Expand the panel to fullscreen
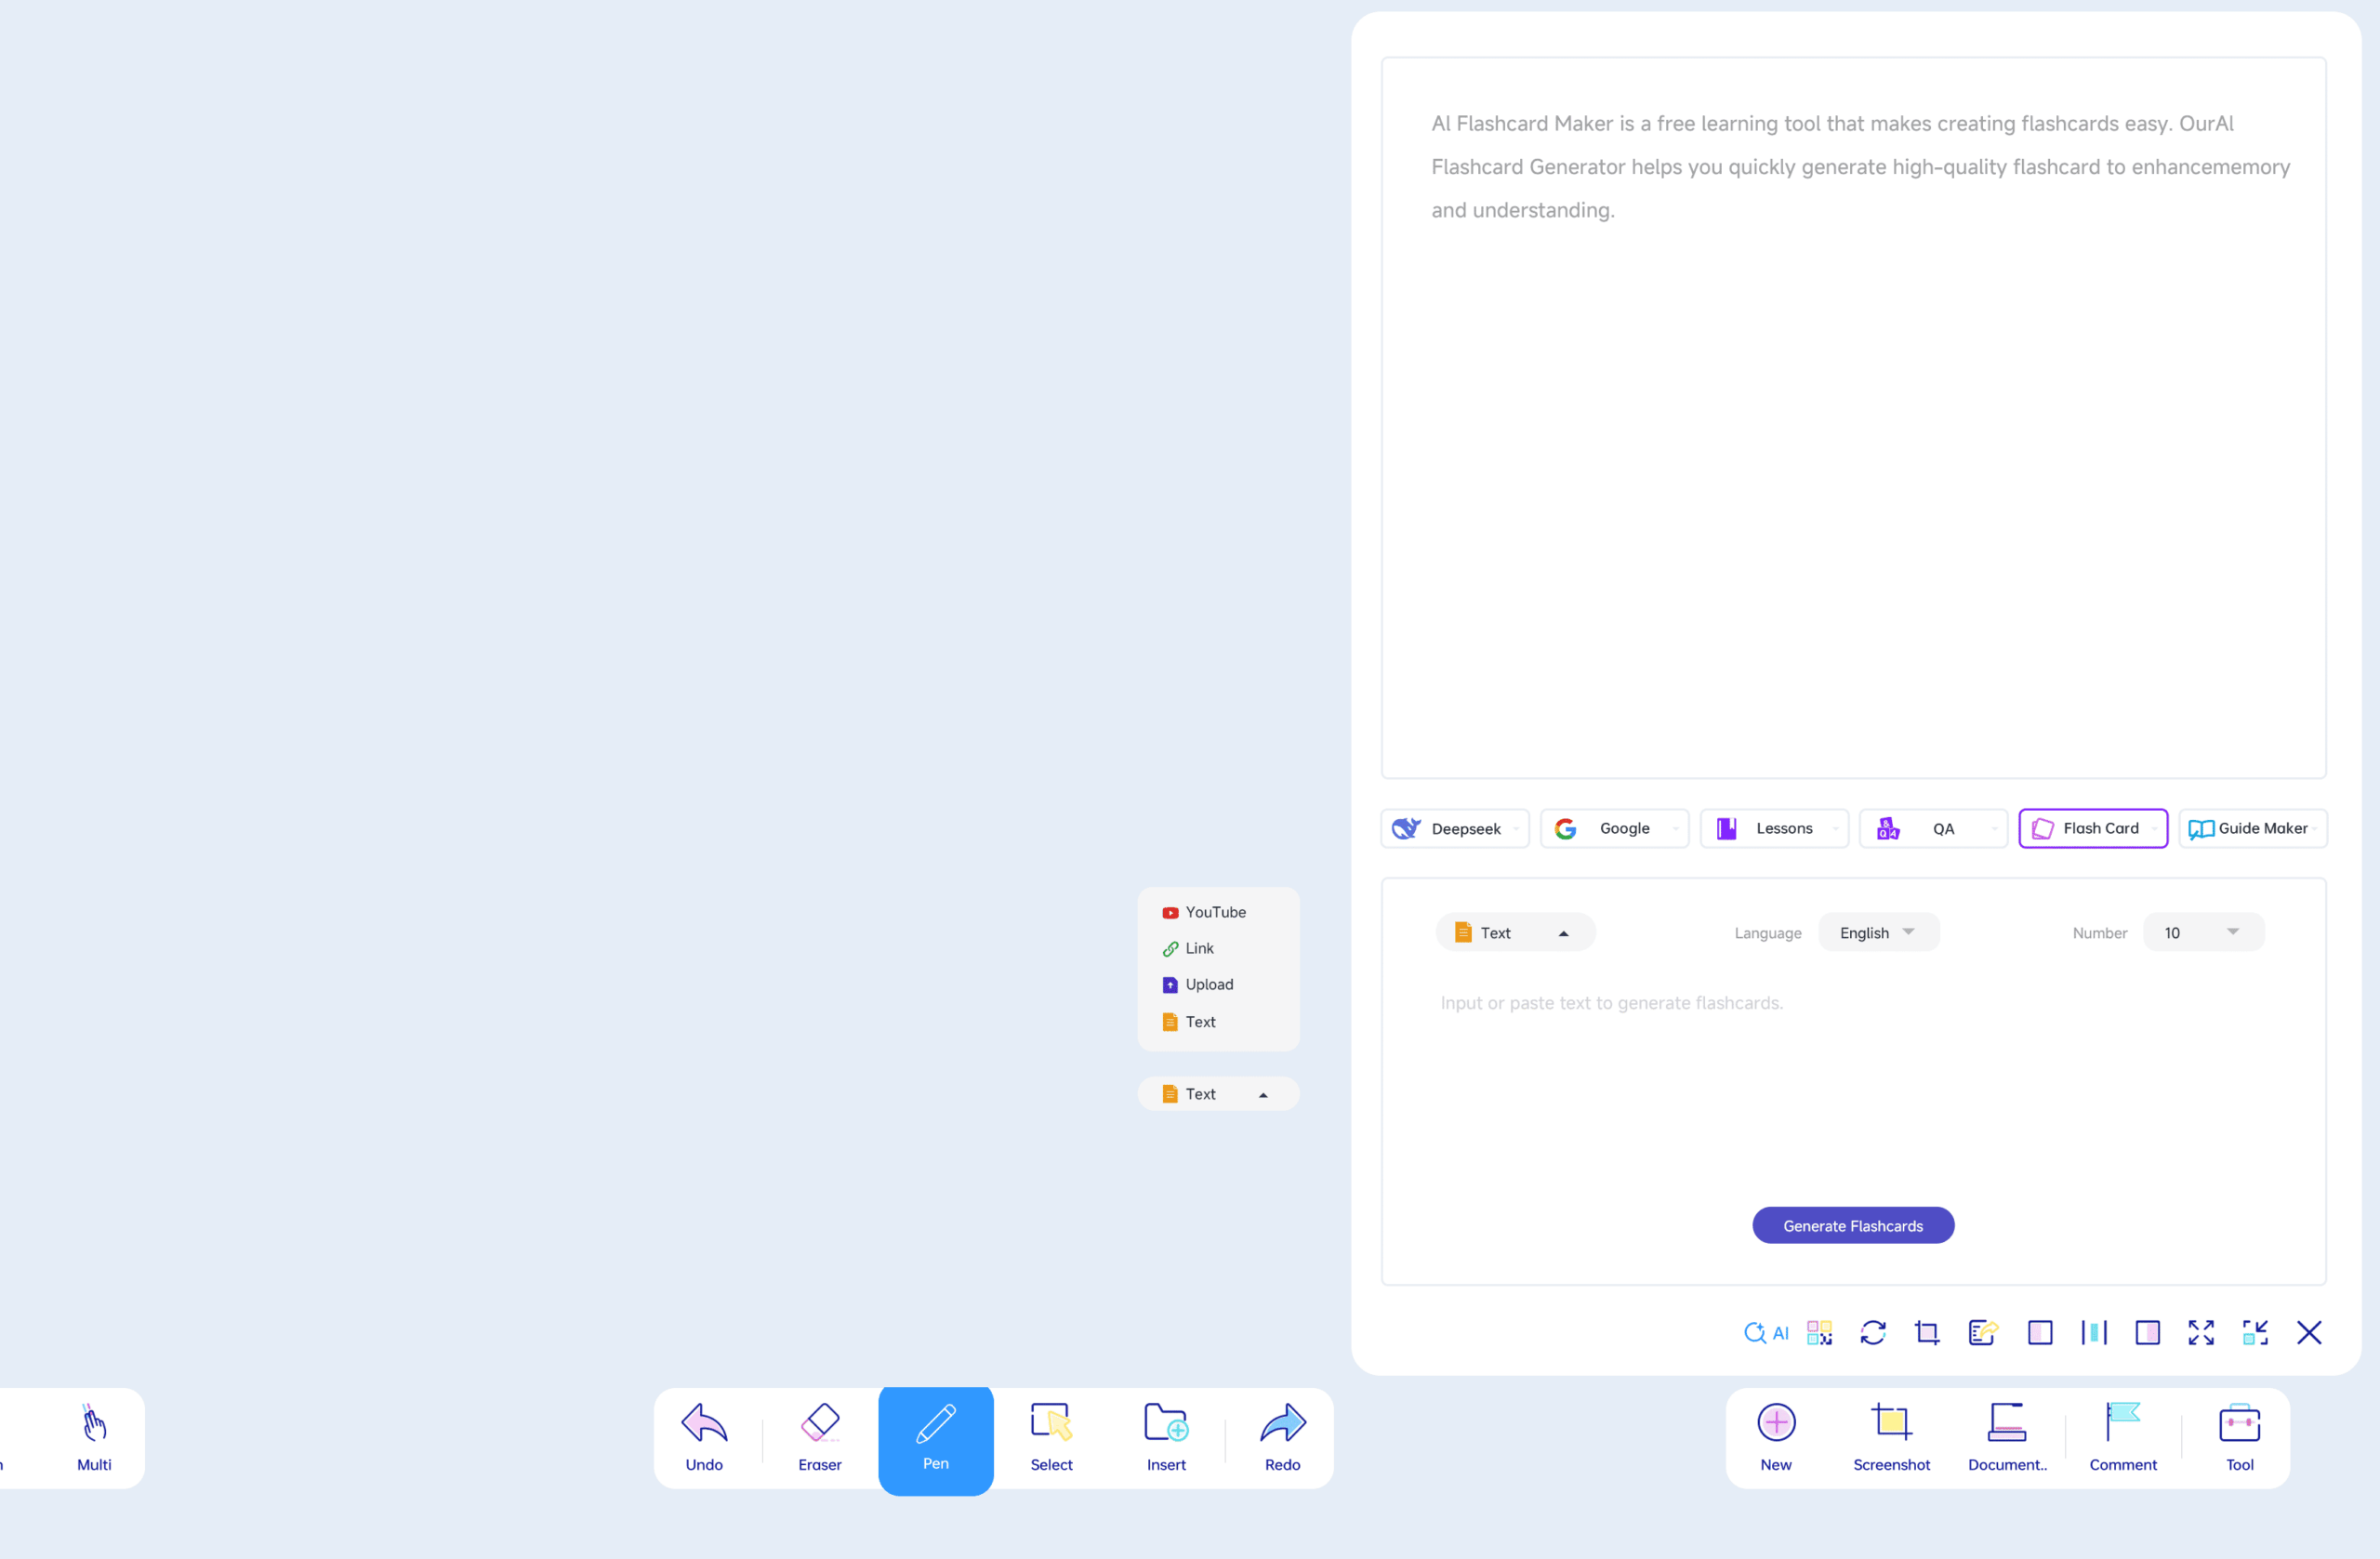2380x1559 pixels. click(x=2201, y=1332)
